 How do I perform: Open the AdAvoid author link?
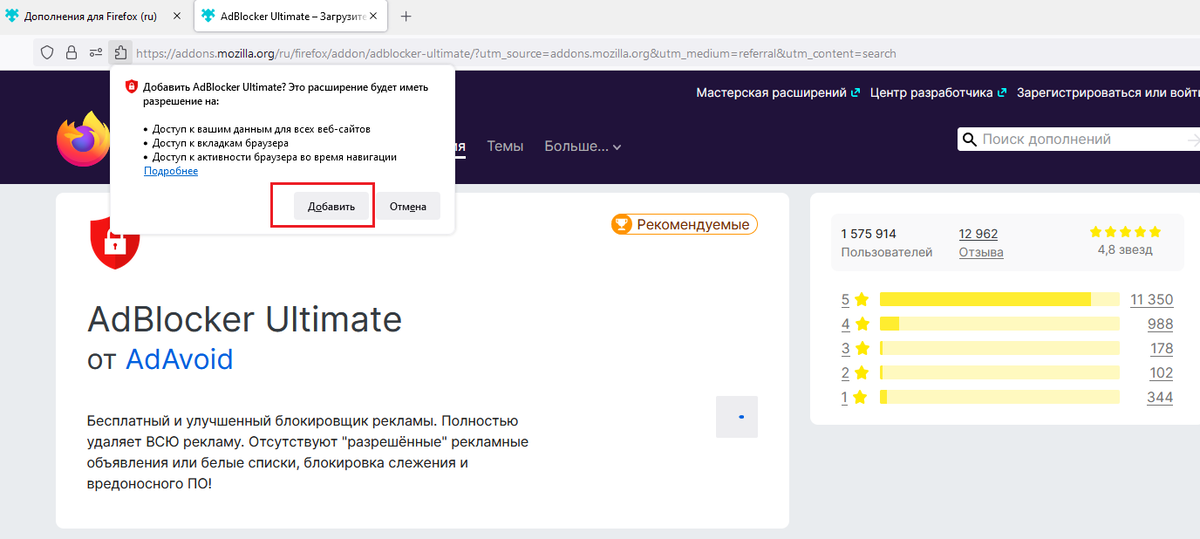(x=179, y=359)
